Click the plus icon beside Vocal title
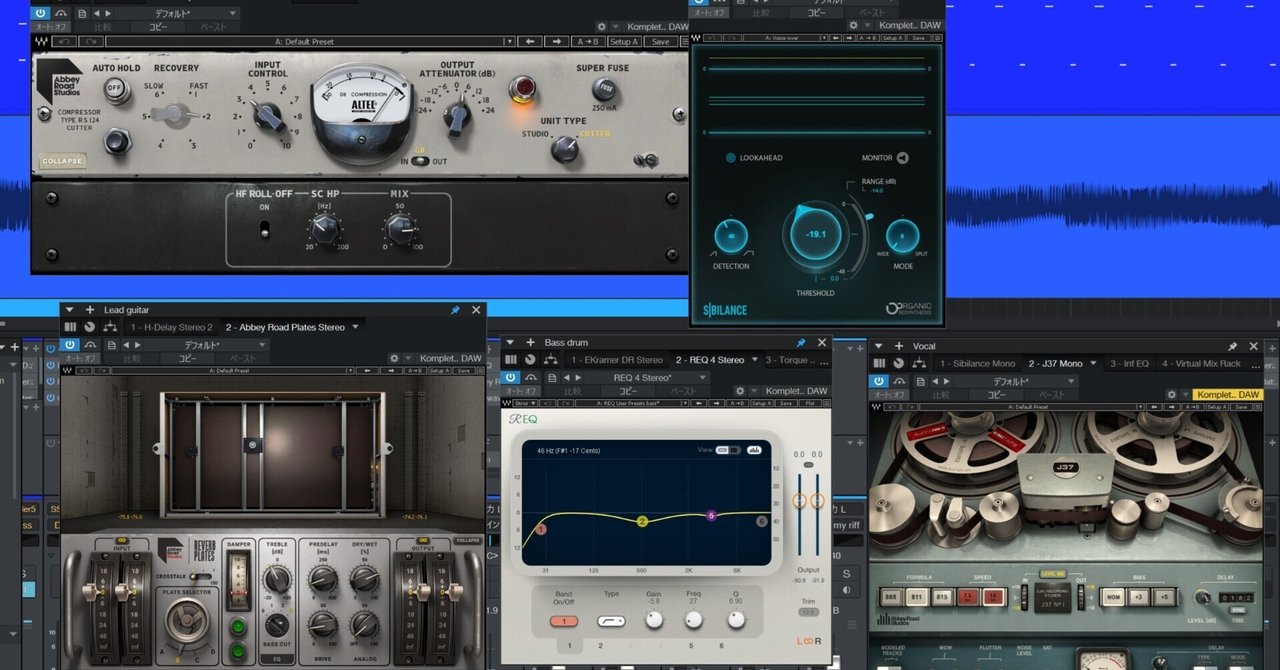Screen dimensions: 1280x670 [x=900, y=346]
